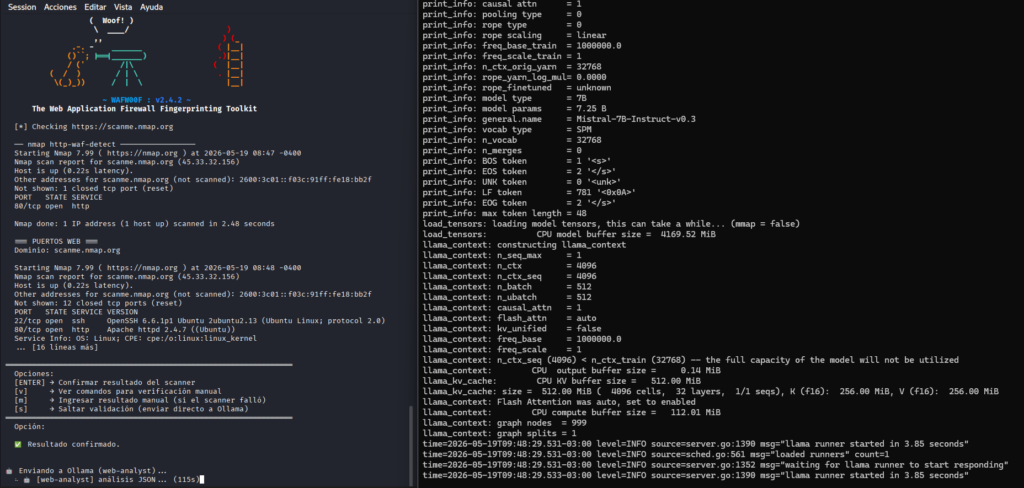Image resolution: width=1024 pixels, height=488 pixels.
Task: Click 'CPU KV buffer size = 512.00 MiB' line
Action: coord(562,381)
